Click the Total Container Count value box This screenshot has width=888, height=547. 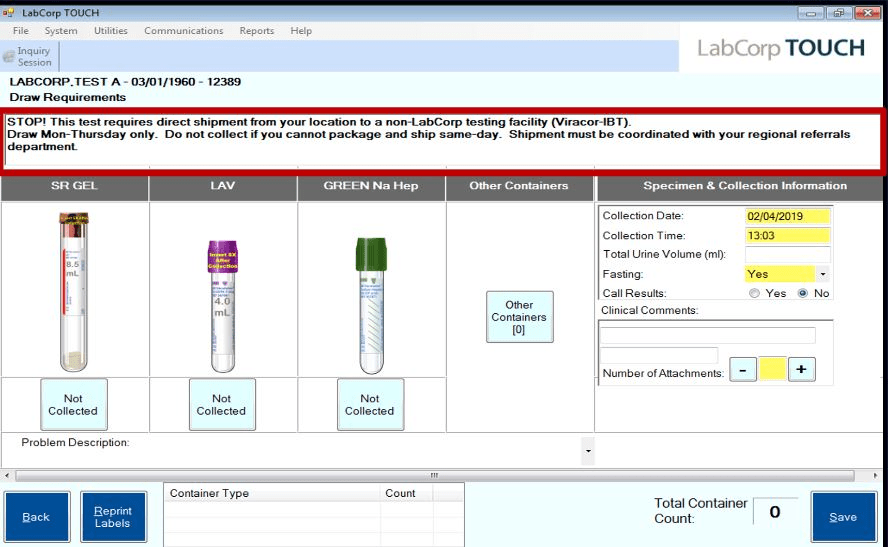(x=775, y=512)
